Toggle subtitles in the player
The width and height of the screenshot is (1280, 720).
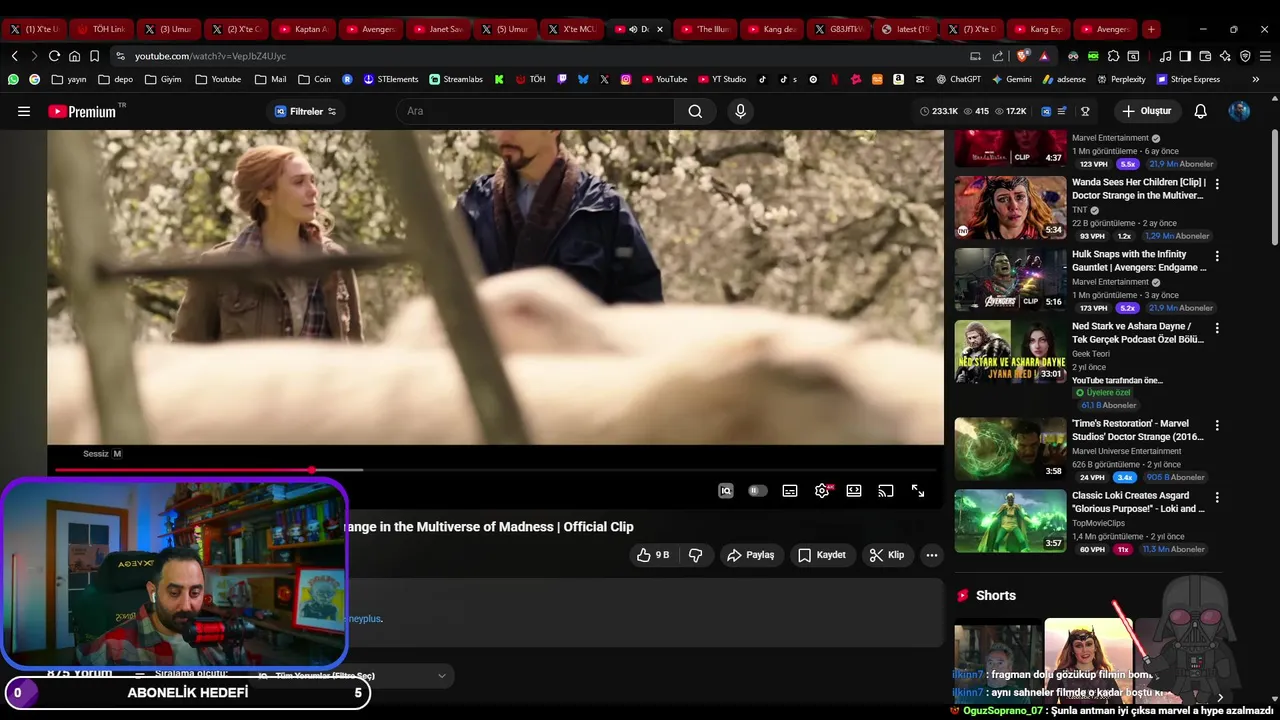(790, 491)
